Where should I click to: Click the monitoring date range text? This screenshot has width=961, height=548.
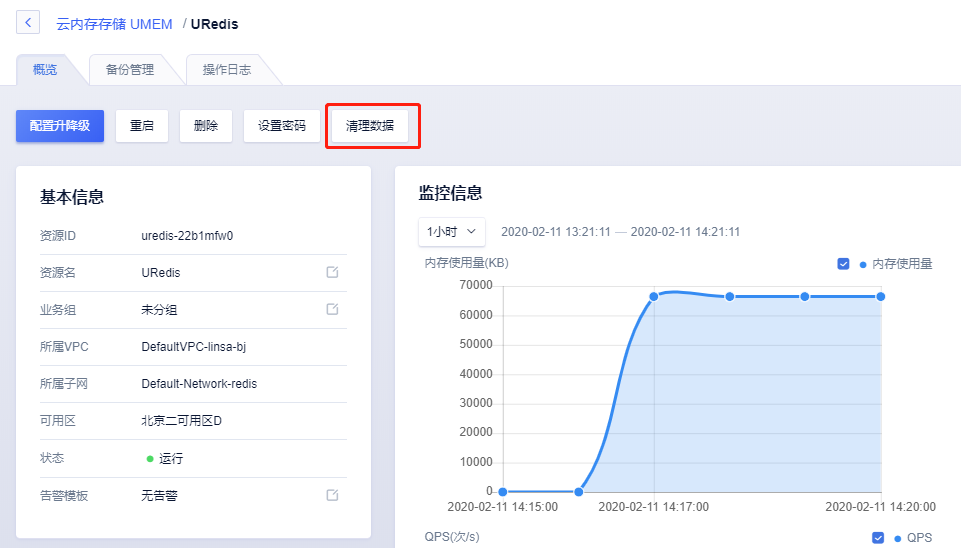tap(620, 232)
